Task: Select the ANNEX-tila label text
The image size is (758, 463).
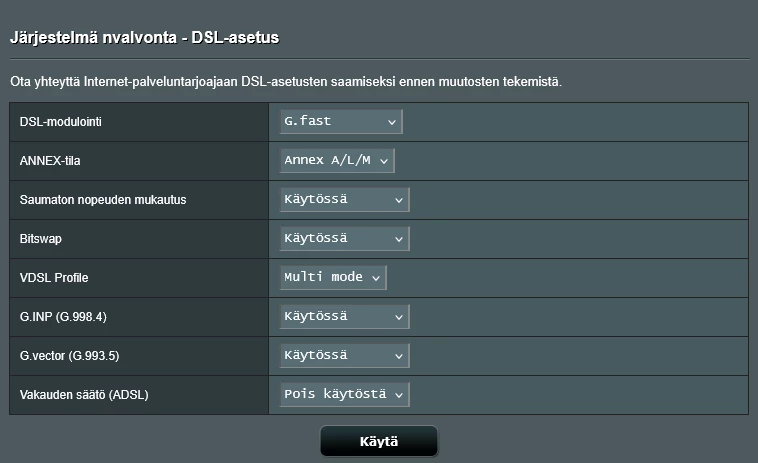Action: pyautogui.click(x=49, y=160)
